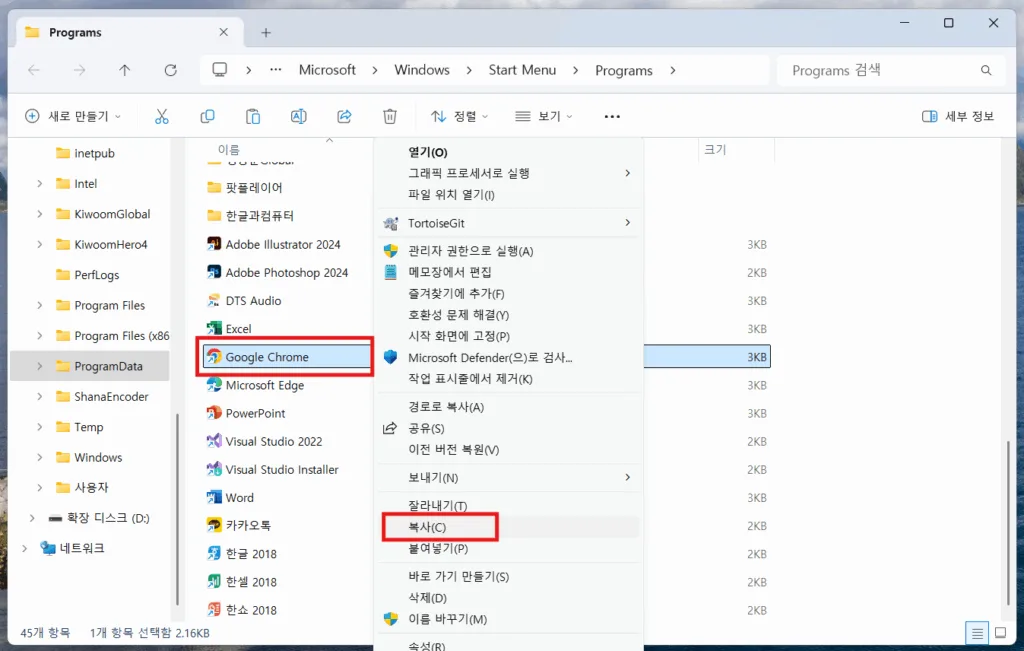
Task: Select the Adobe Photoshop 2024 shortcut icon
Action: point(214,272)
